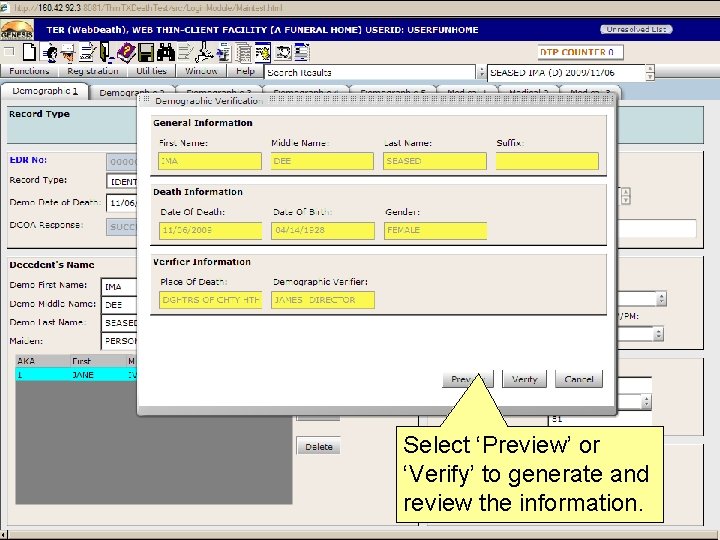Open the Search Results dropdown arrow

coord(481,73)
